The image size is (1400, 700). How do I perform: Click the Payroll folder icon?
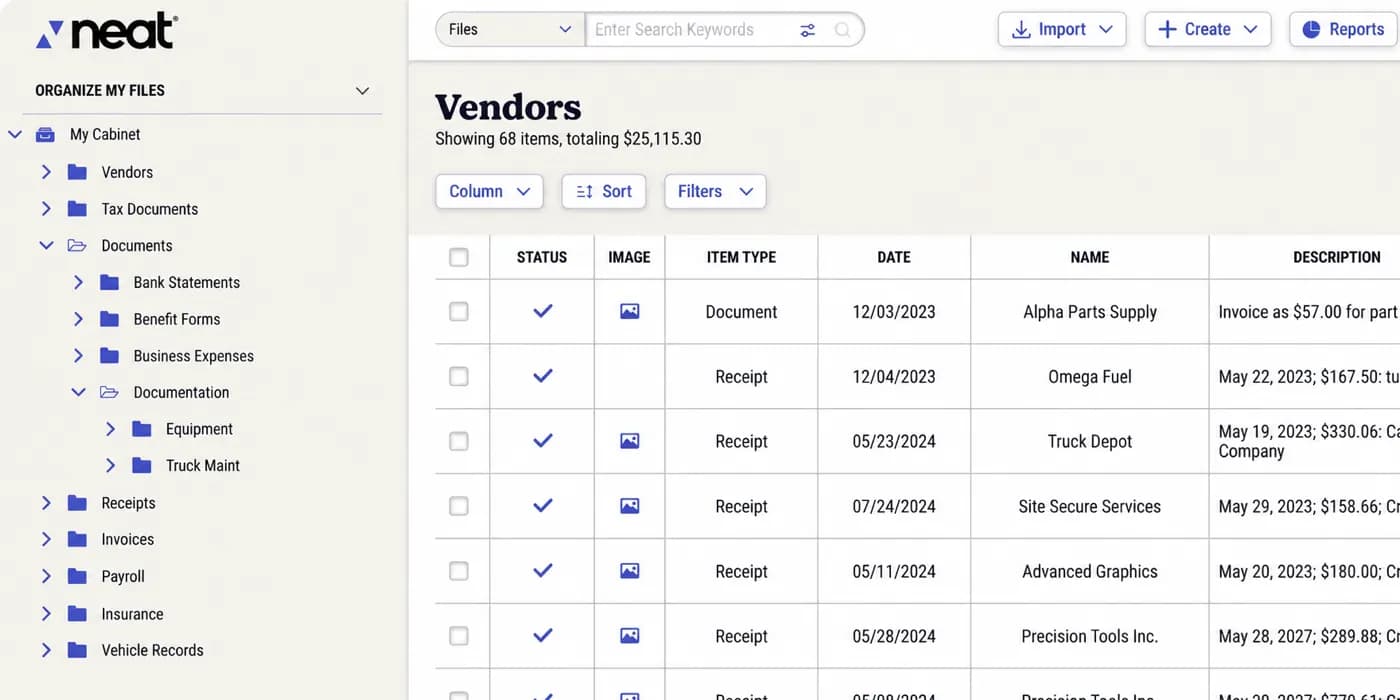77,576
